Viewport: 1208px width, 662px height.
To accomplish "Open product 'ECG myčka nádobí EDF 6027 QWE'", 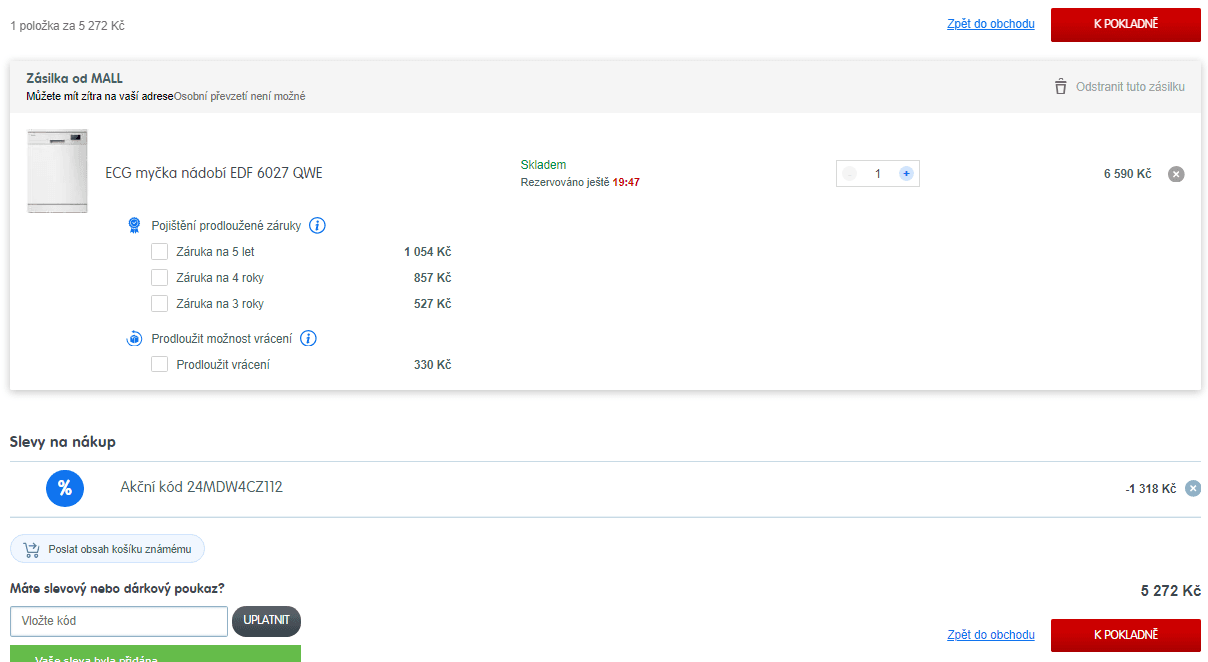I will click(214, 173).
